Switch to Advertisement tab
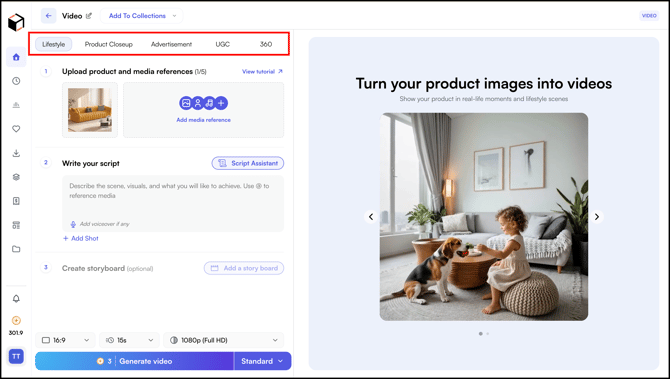670x379 pixels. (171, 44)
